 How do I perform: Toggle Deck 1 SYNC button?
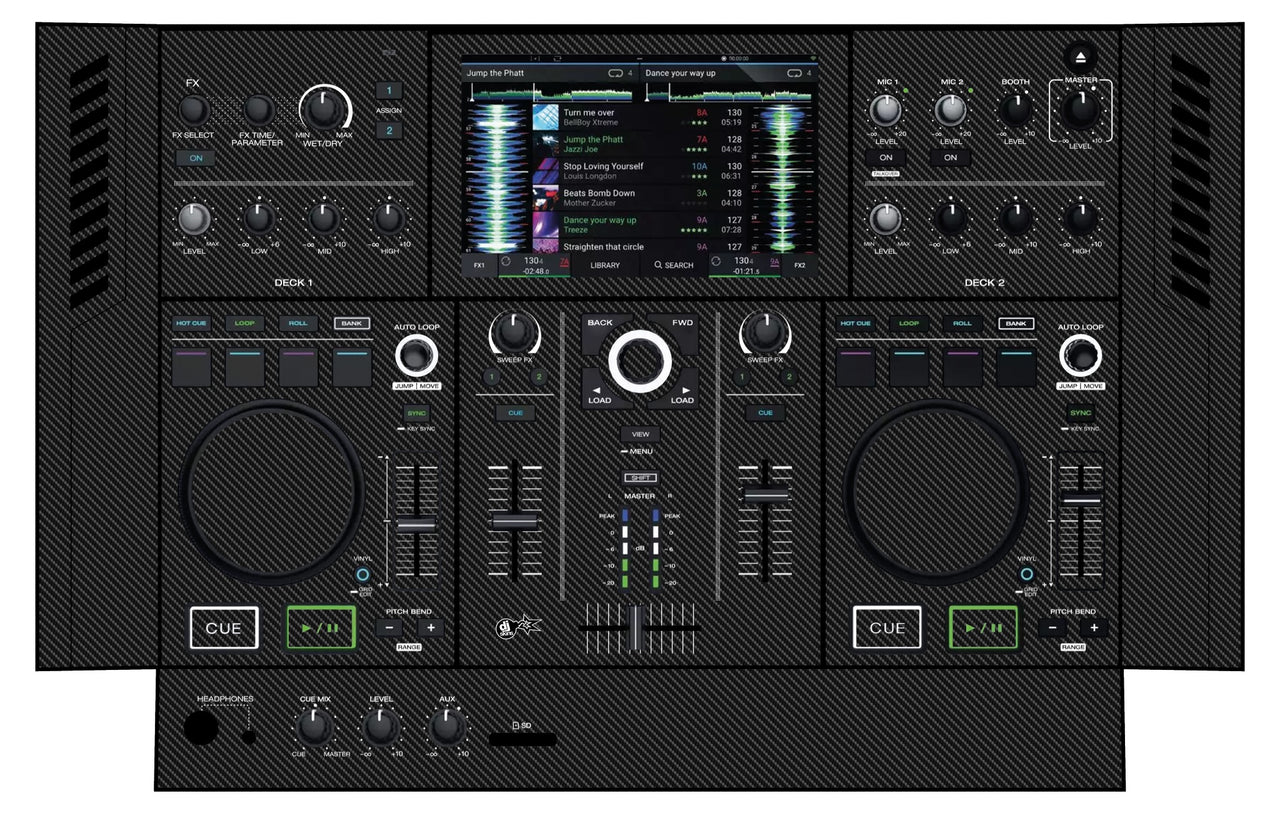click(416, 413)
